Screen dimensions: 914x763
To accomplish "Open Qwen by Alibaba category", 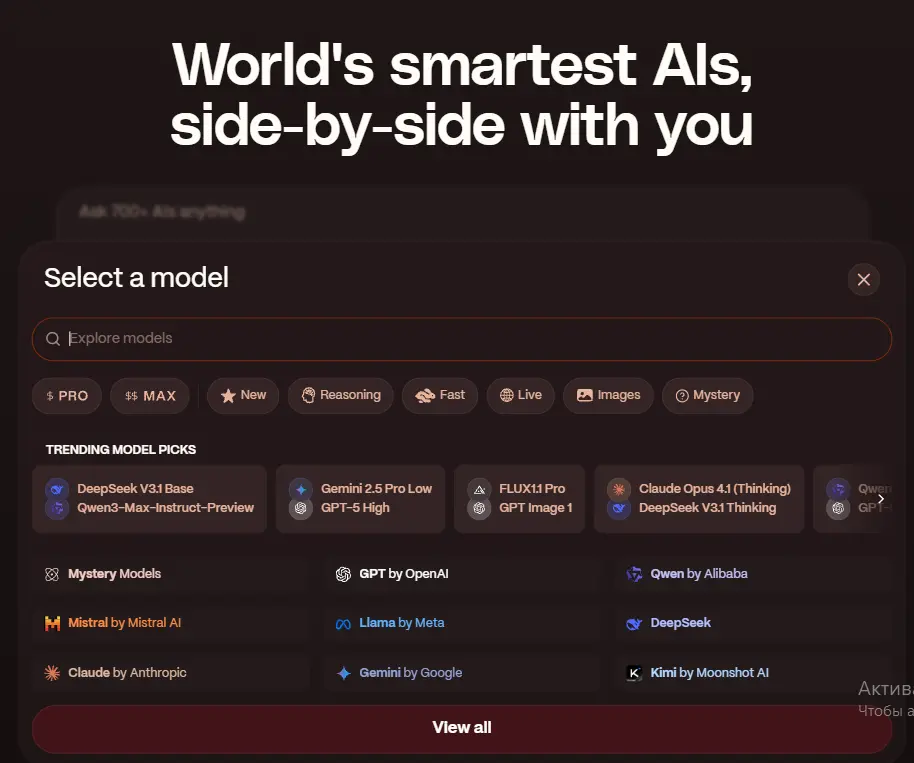I will pos(753,574).
